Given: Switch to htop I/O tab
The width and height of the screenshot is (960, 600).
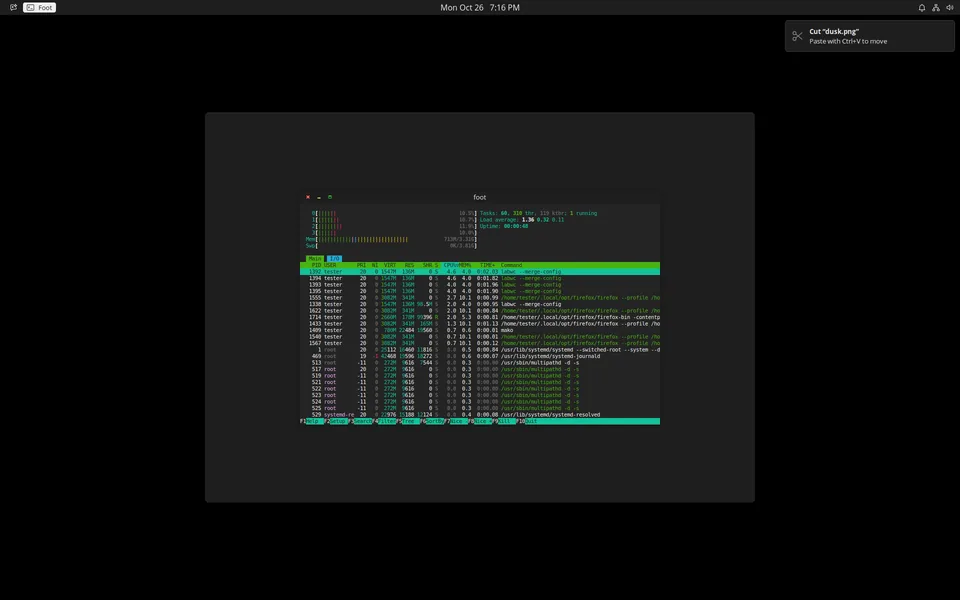Looking at the screenshot, I should [334, 258].
